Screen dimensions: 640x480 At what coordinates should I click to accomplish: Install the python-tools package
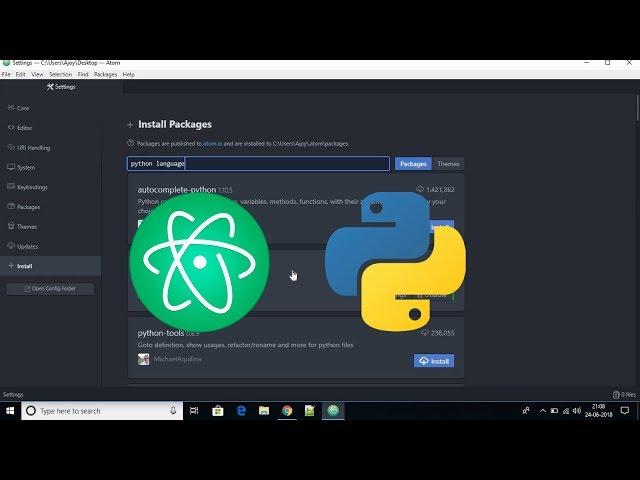tap(434, 361)
